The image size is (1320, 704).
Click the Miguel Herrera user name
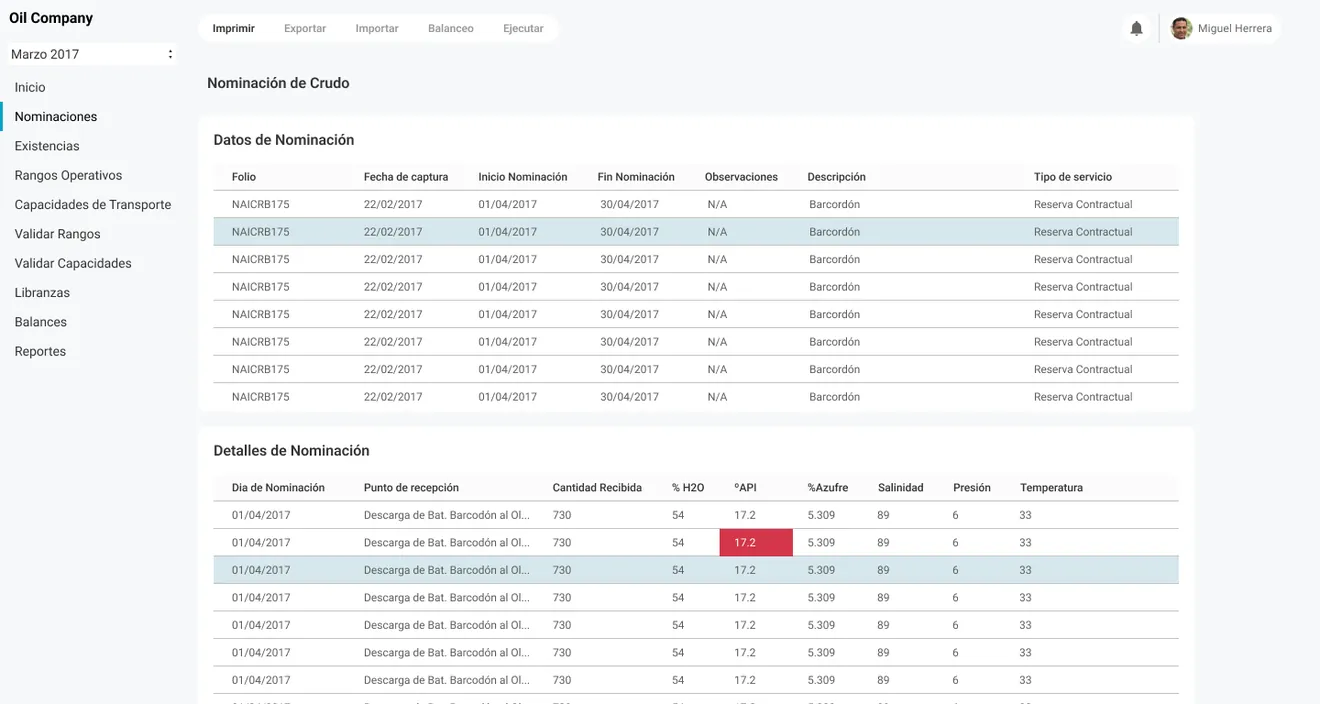[1235, 29]
